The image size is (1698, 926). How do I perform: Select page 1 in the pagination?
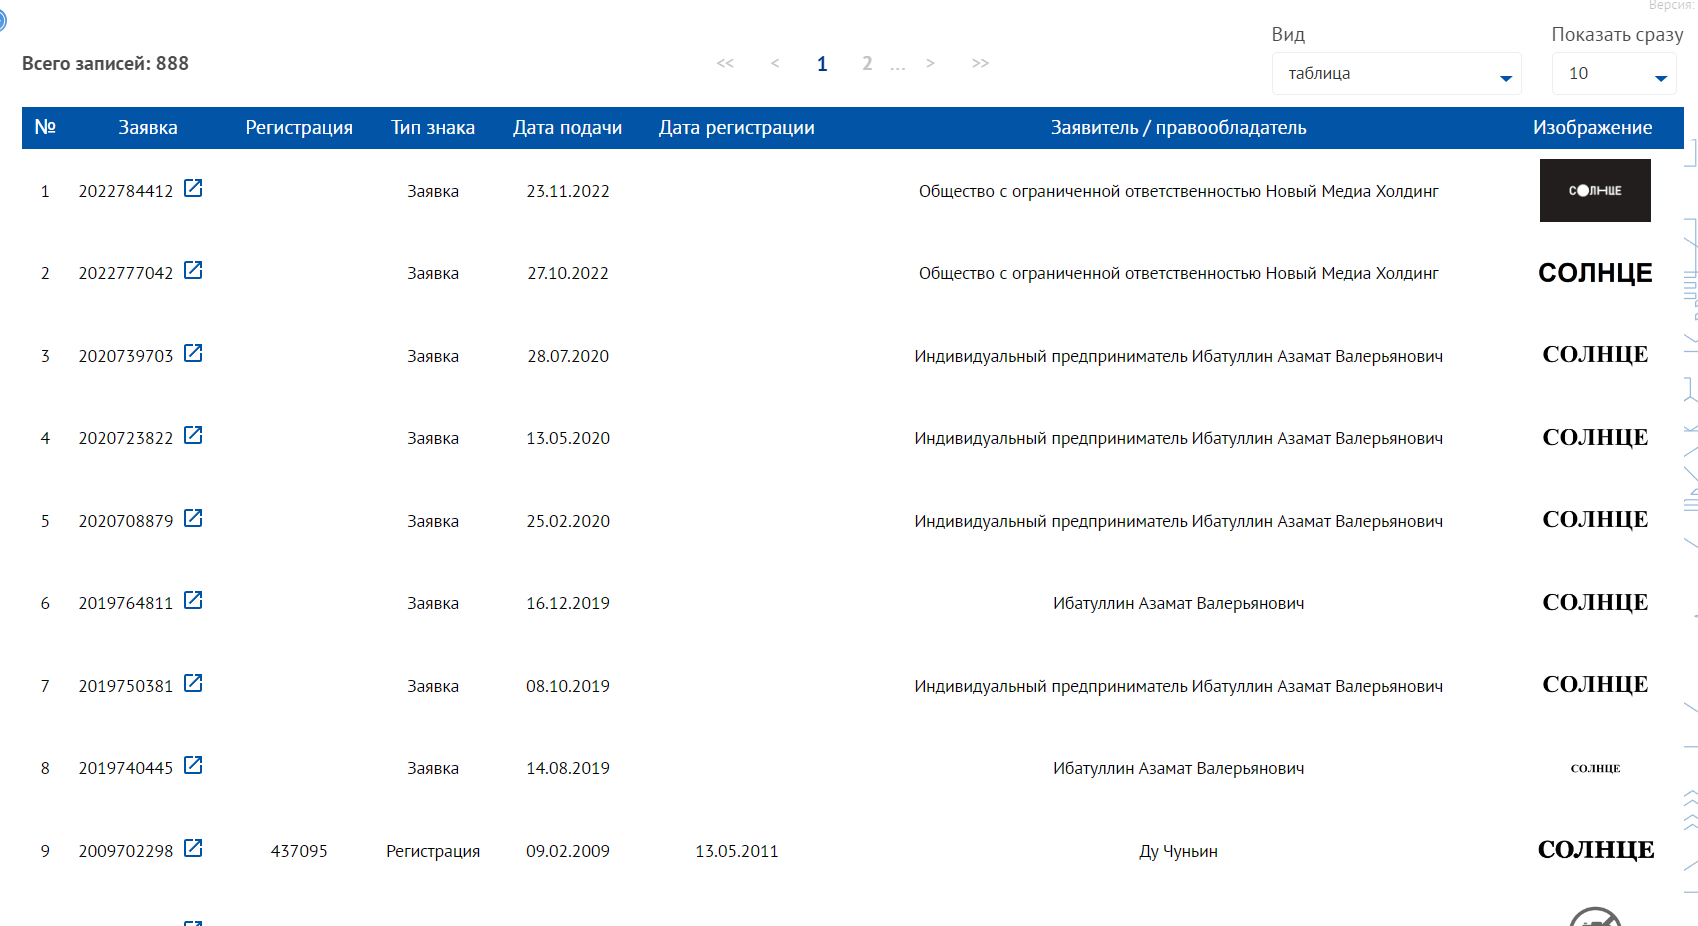tap(822, 64)
